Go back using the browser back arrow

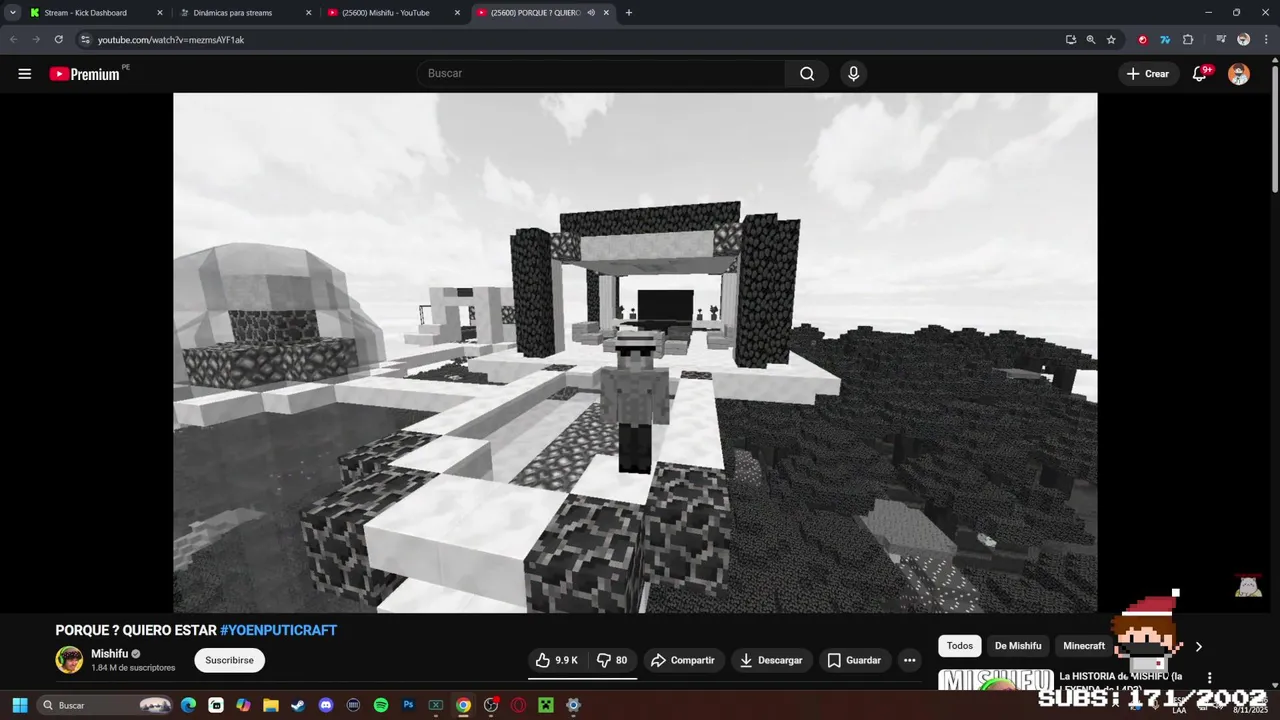(13, 40)
